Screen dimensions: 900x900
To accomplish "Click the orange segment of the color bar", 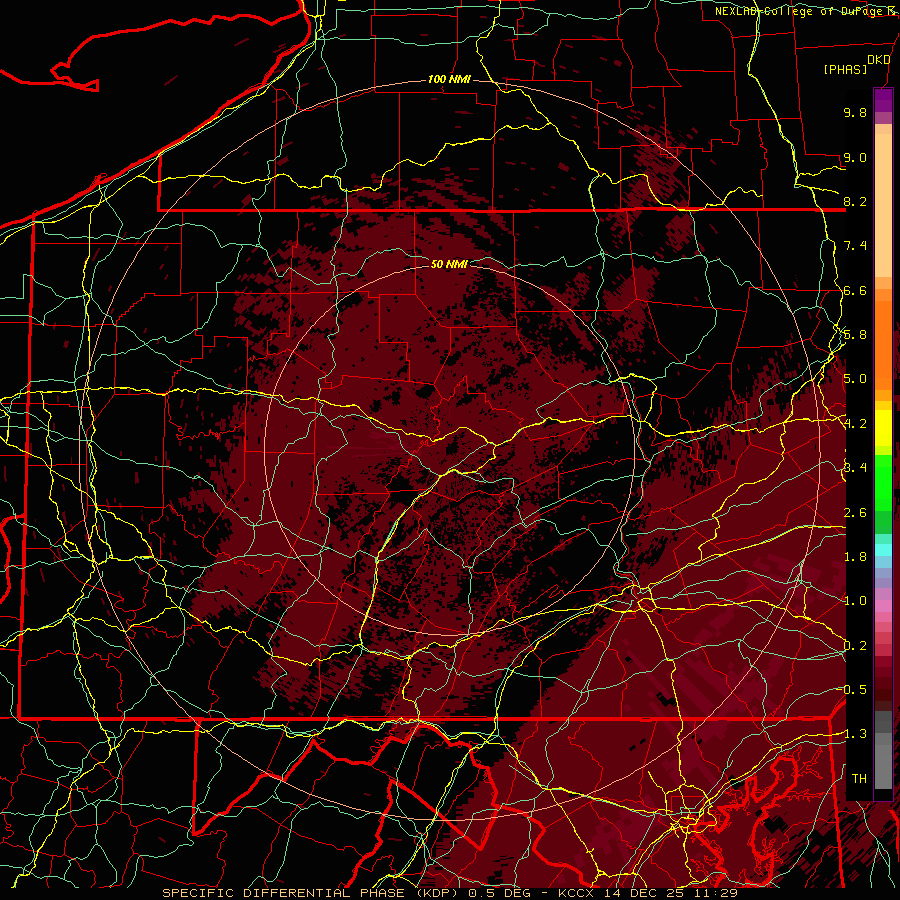I will (883, 344).
